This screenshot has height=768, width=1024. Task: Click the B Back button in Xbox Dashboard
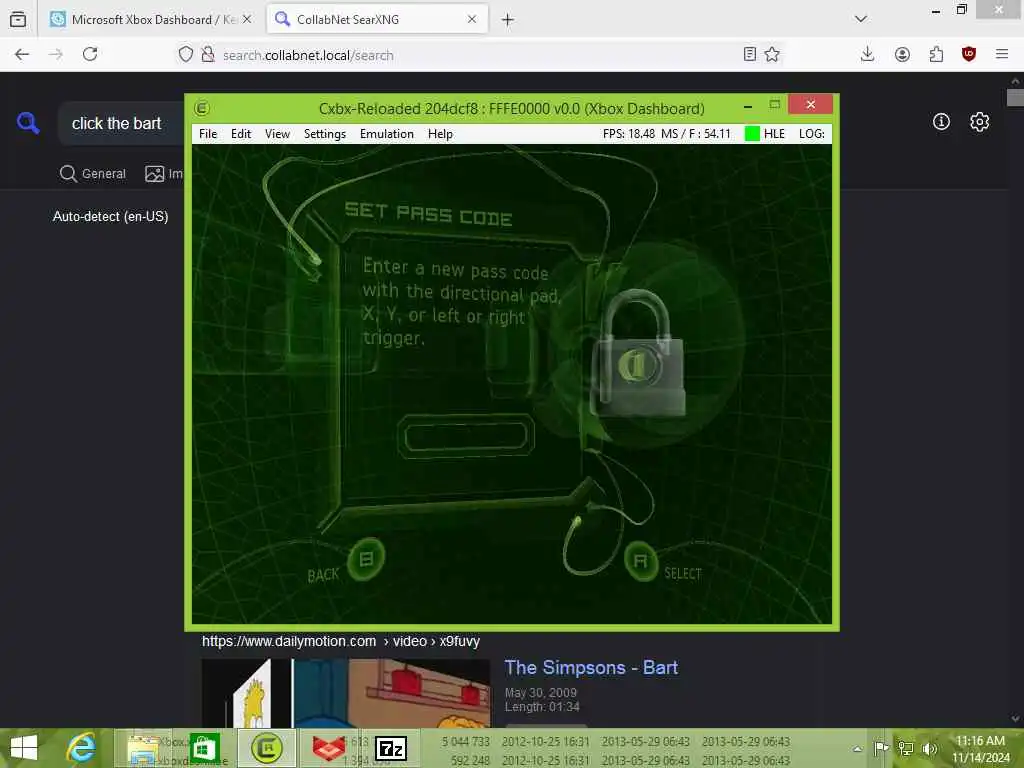click(366, 559)
